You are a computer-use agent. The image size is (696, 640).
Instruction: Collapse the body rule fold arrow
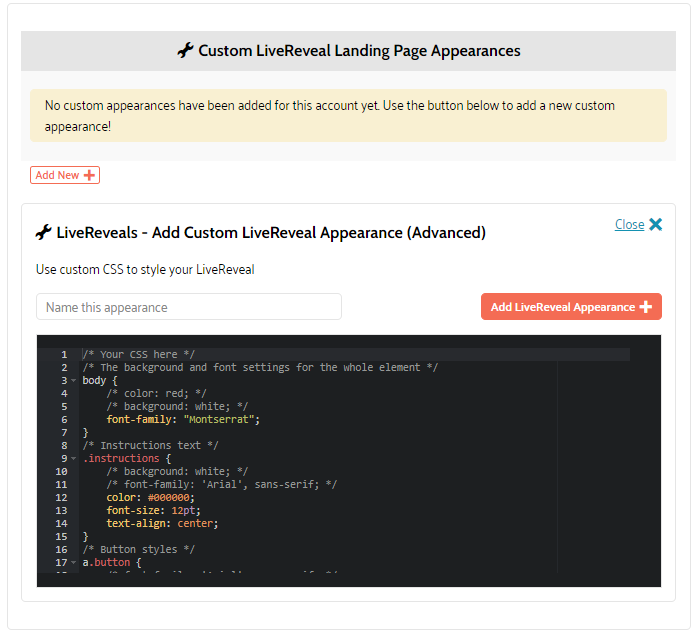(74, 381)
